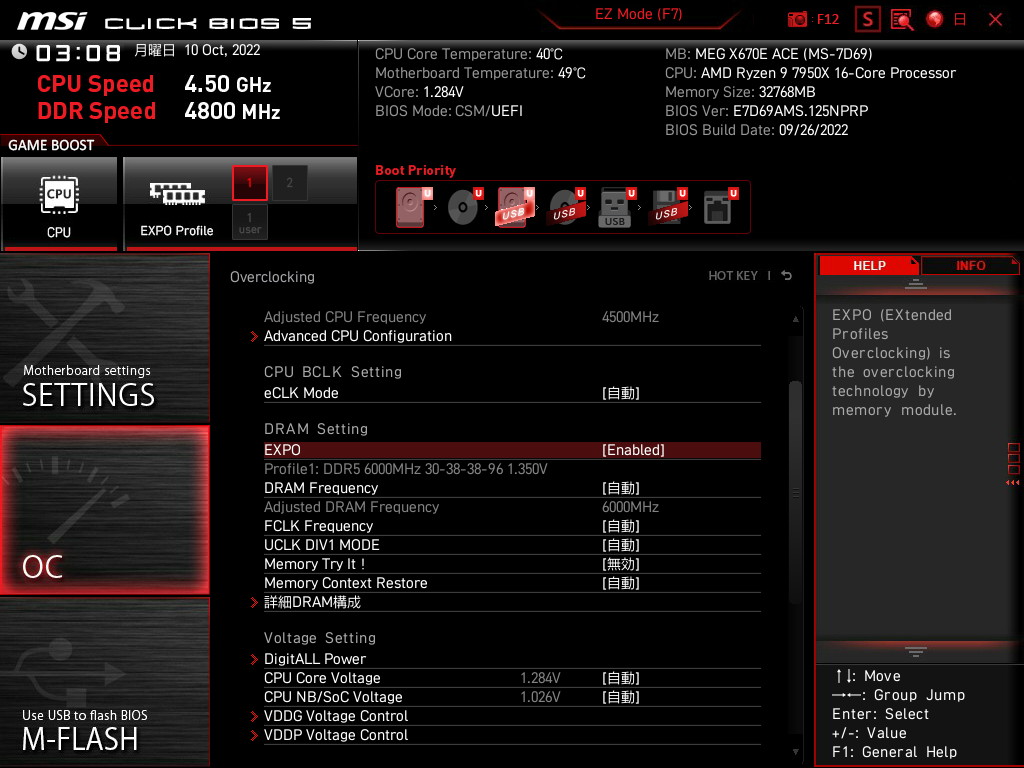The width and height of the screenshot is (1024, 768).
Task: Open eCLK Mode value dropdown
Action: tap(620, 393)
